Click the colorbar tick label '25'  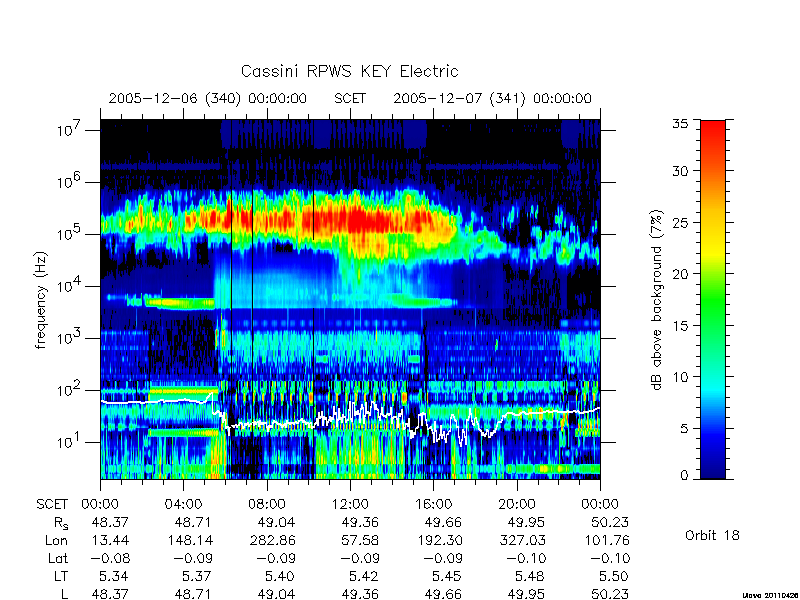coord(680,222)
